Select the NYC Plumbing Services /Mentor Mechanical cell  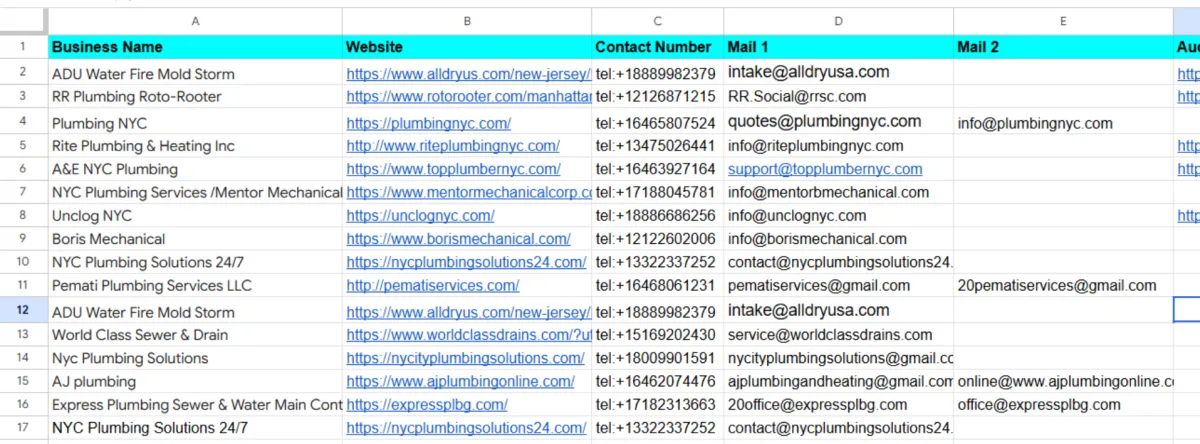click(194, 192)
